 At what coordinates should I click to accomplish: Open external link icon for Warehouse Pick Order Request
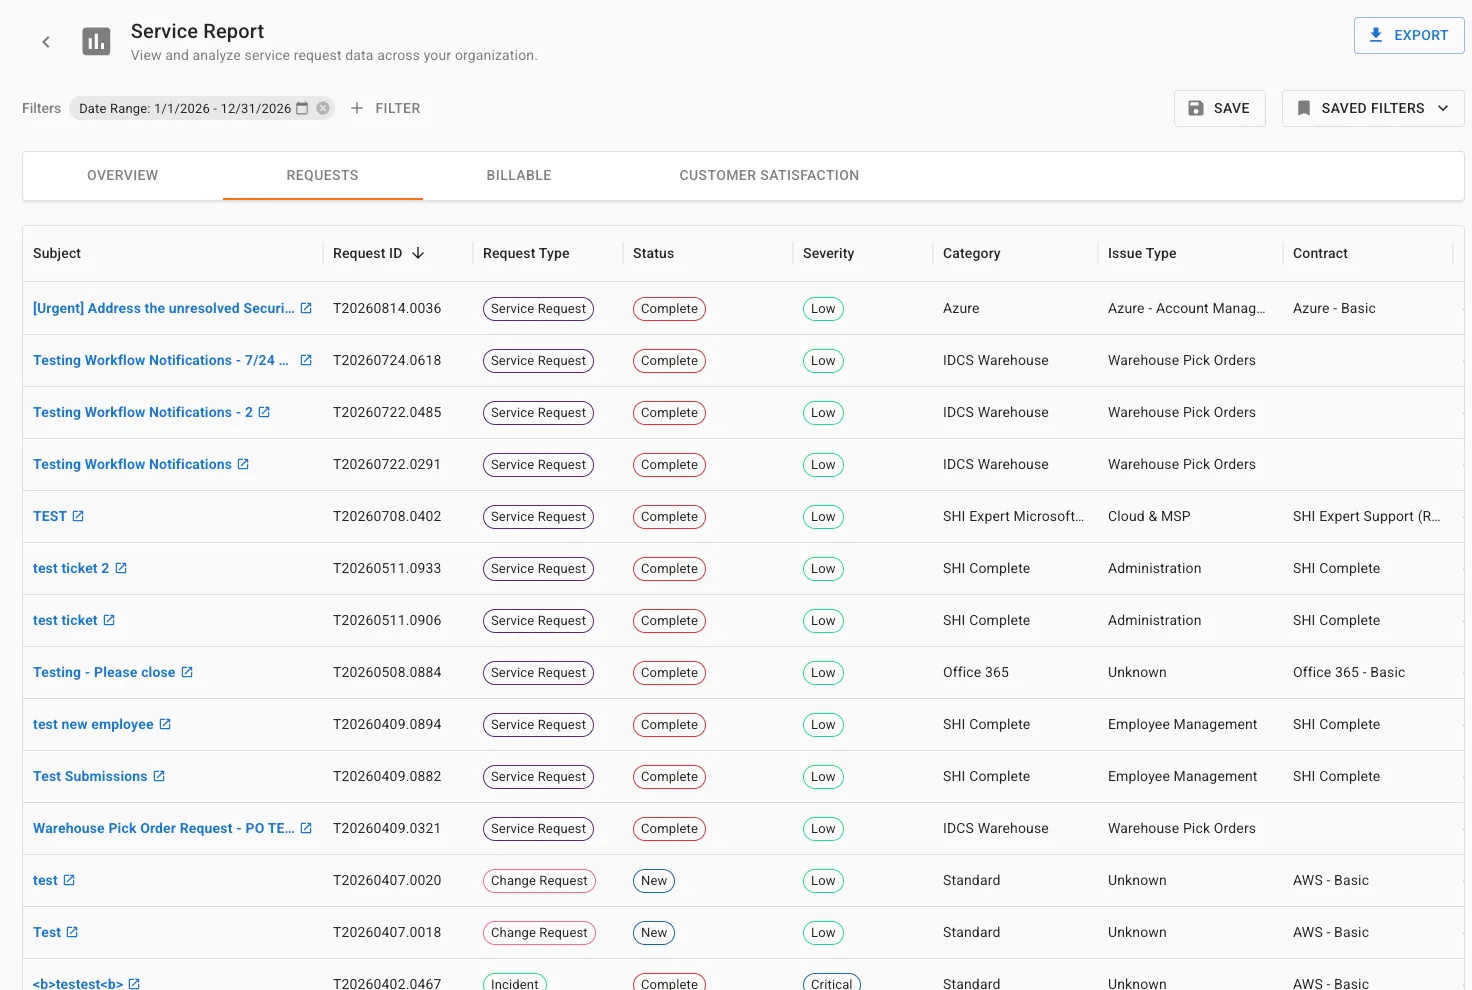[x=306, y=828]
